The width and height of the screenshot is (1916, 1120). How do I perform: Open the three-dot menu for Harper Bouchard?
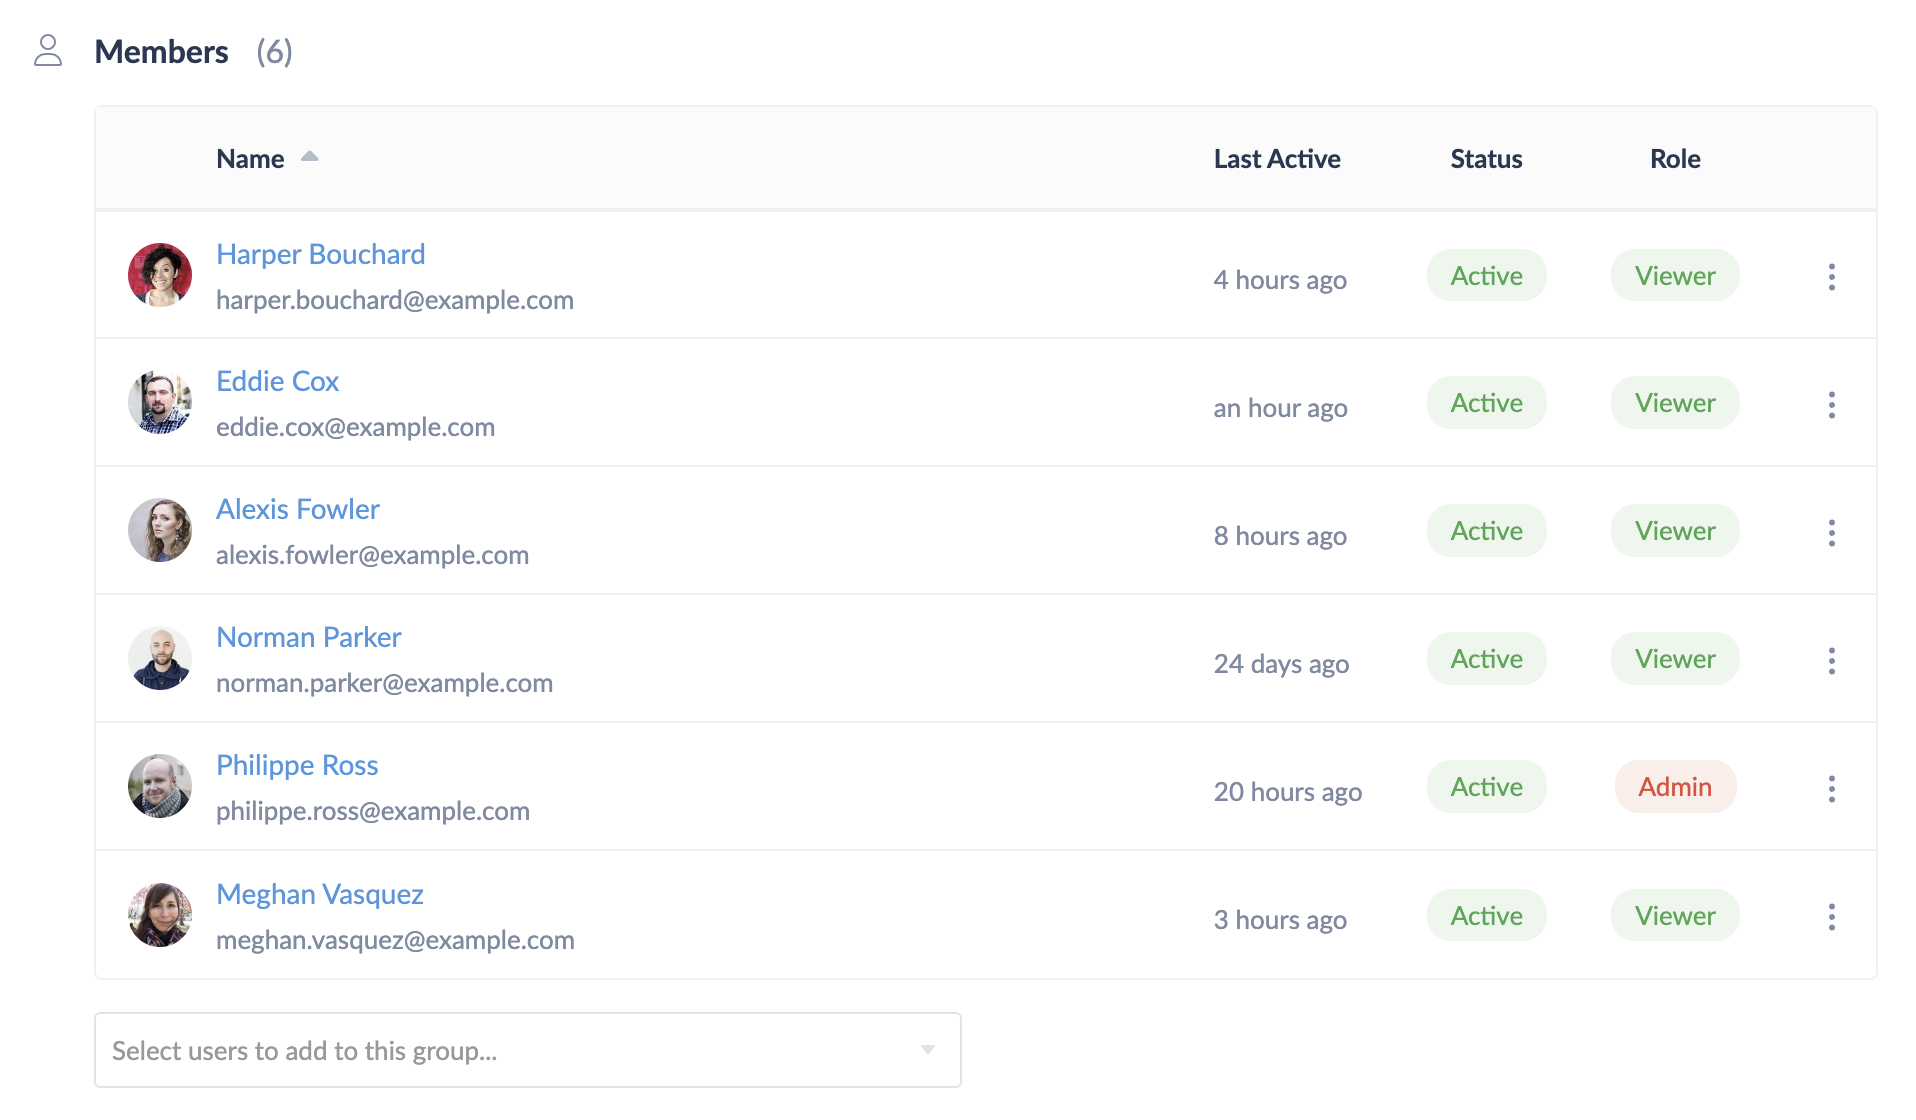(1831, 277)
